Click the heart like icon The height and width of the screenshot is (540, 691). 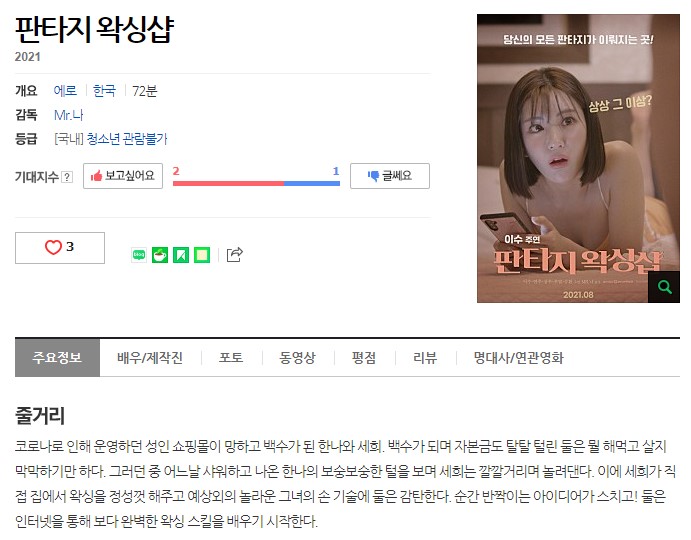tap(53, 247)
